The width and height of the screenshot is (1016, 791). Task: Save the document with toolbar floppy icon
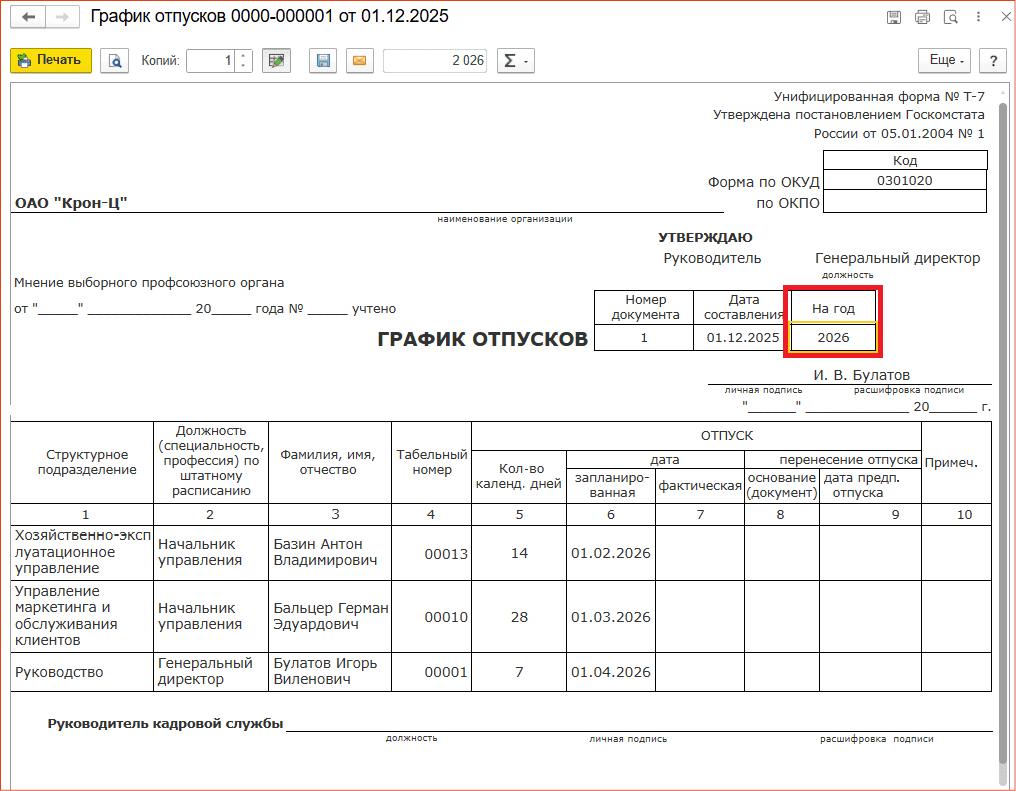[x=323, y=61]
